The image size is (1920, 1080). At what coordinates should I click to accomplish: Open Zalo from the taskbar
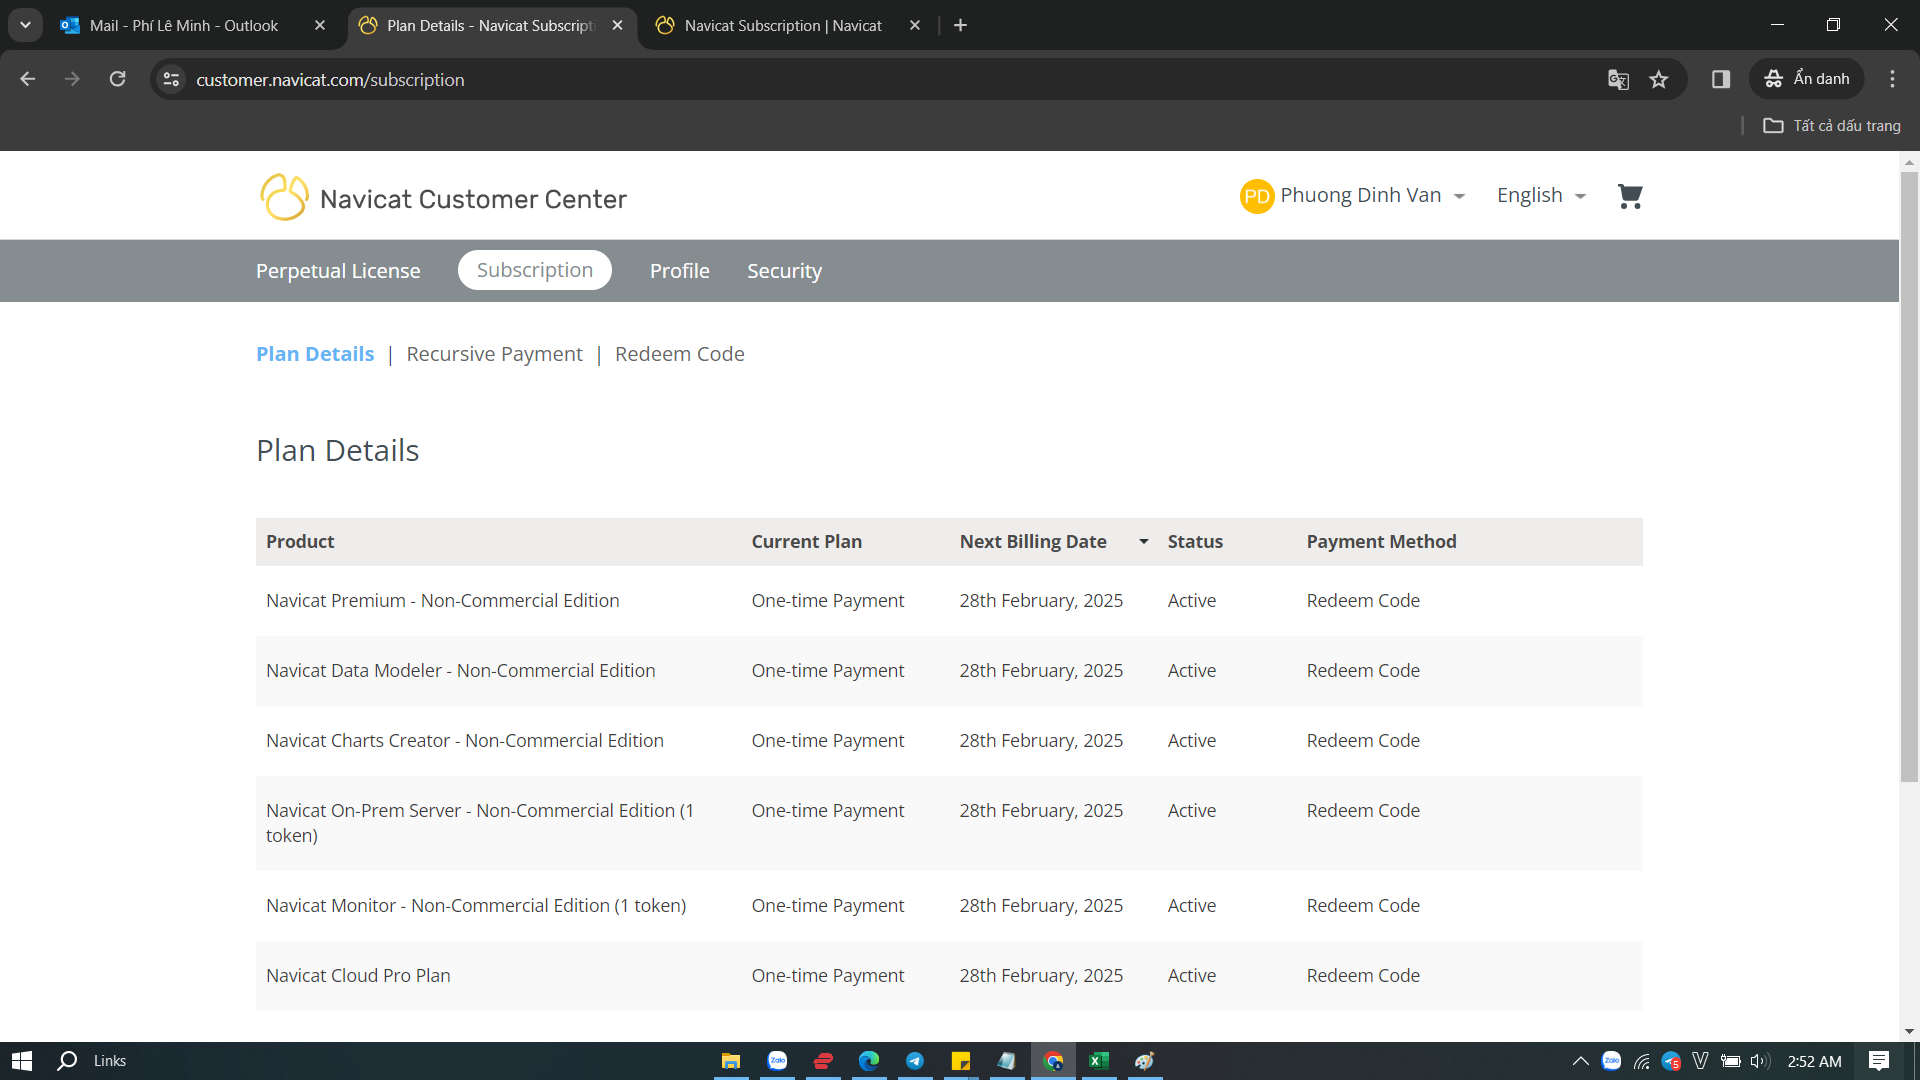(777, 1061)
